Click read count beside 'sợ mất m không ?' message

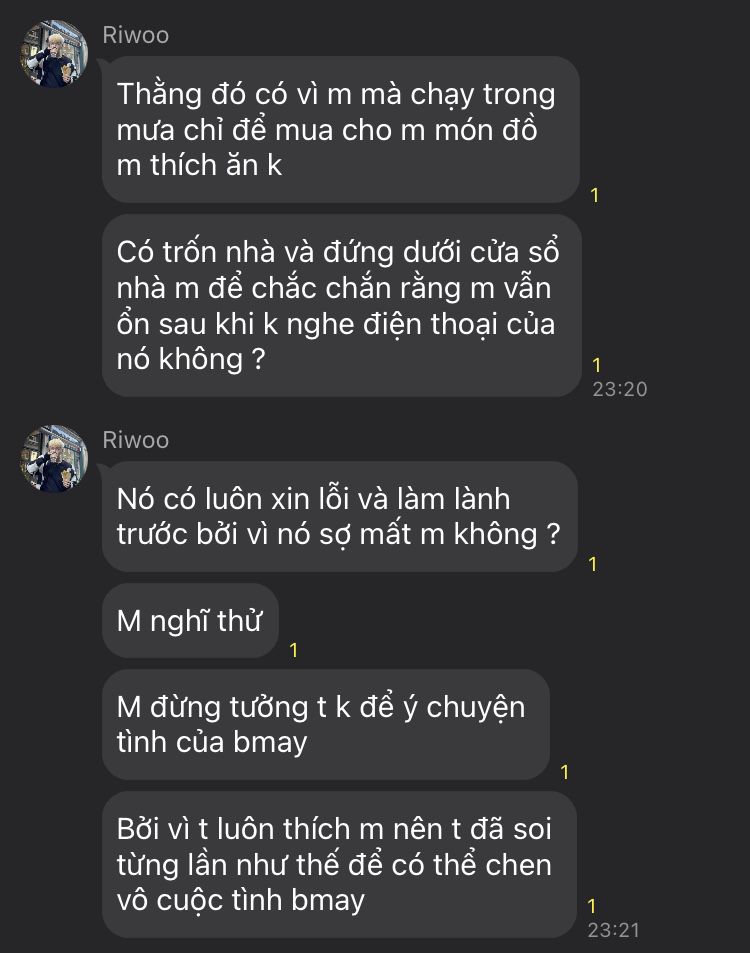click(x=593, y=564)
